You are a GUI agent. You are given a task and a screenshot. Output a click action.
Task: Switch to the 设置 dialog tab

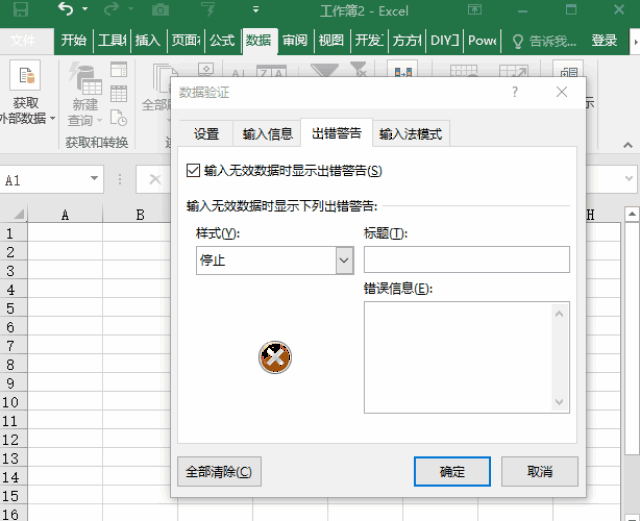(207, 134)
